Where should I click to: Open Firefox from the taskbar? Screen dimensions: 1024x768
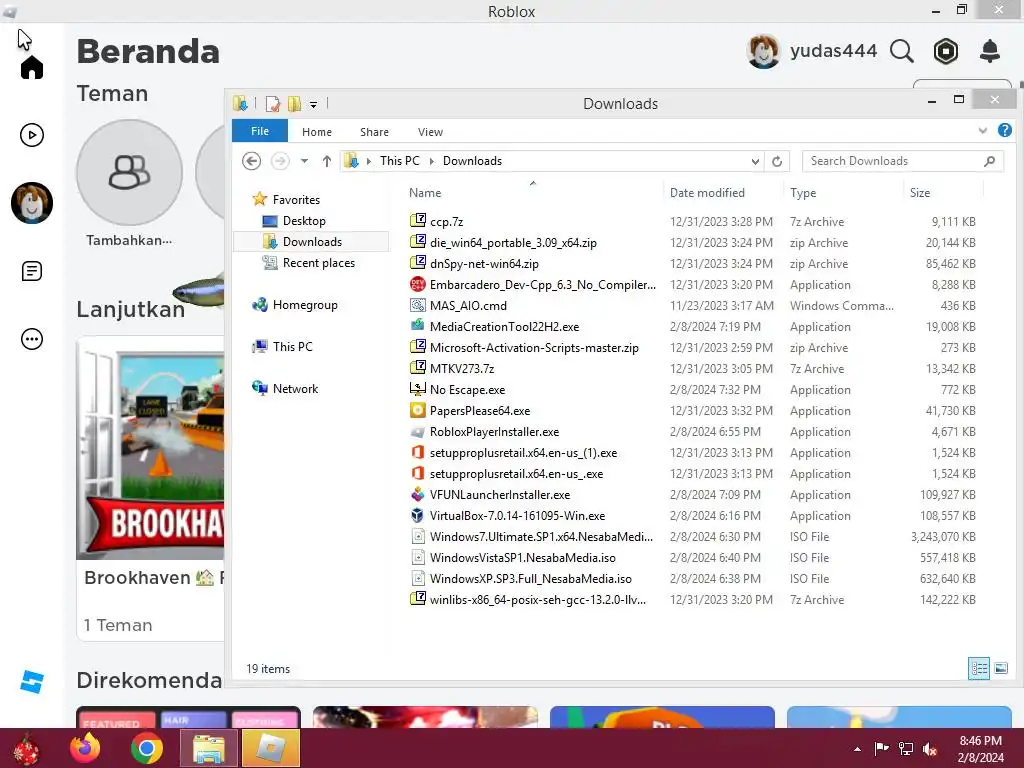[86, 748]
